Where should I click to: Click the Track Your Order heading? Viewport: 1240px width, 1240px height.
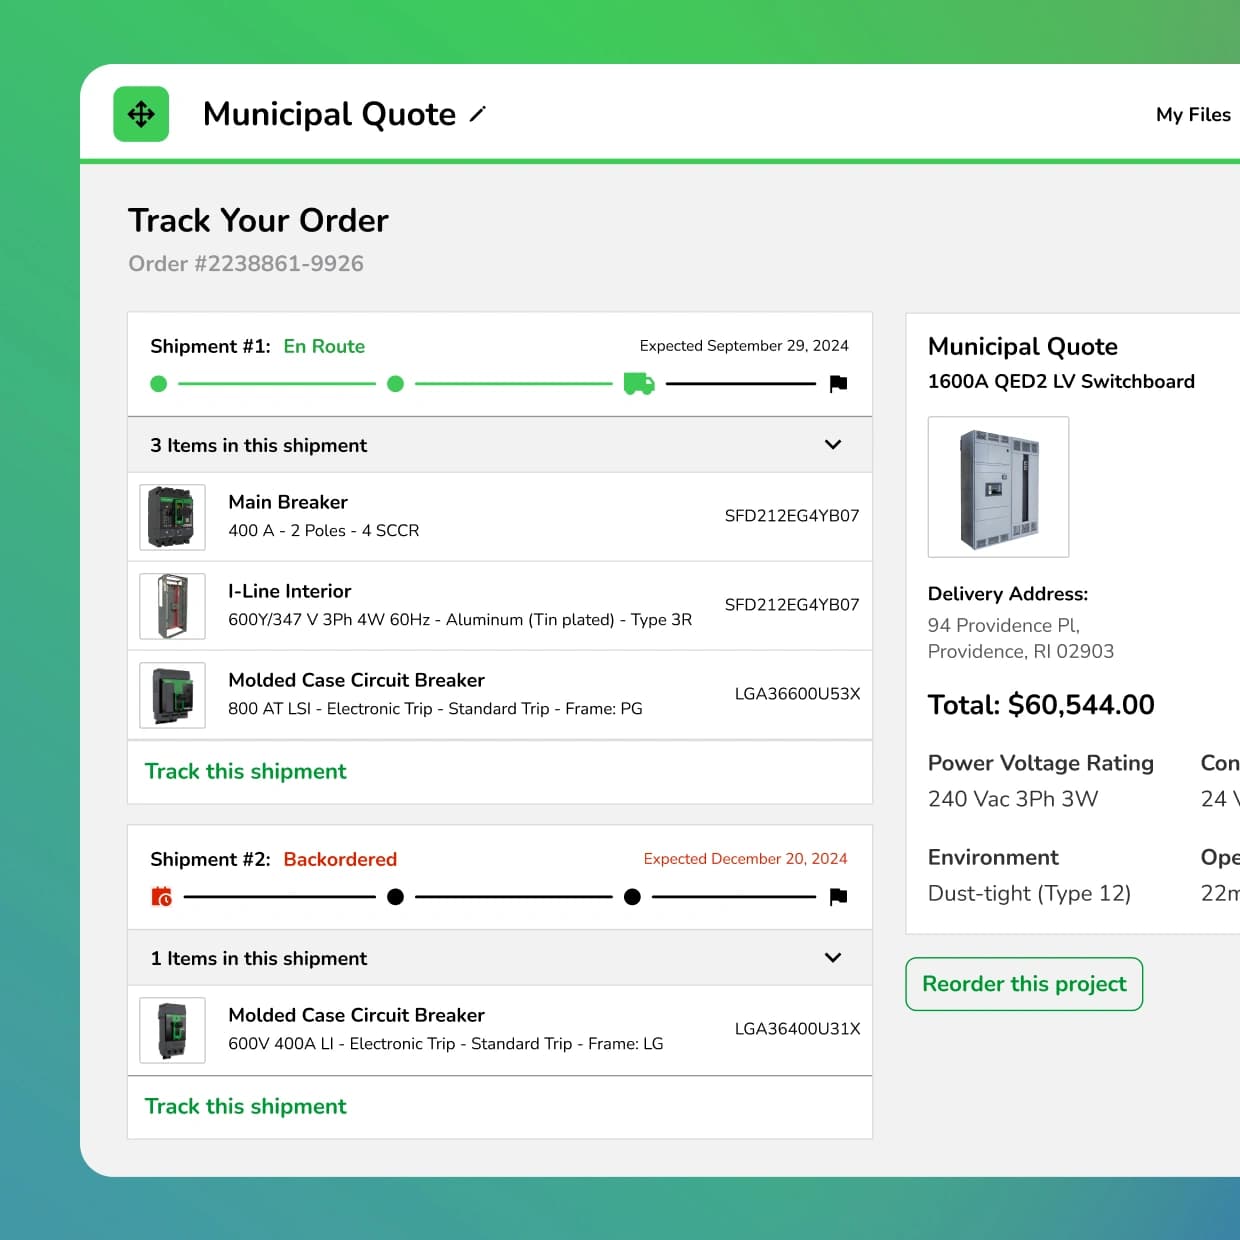tap(258, 220)
